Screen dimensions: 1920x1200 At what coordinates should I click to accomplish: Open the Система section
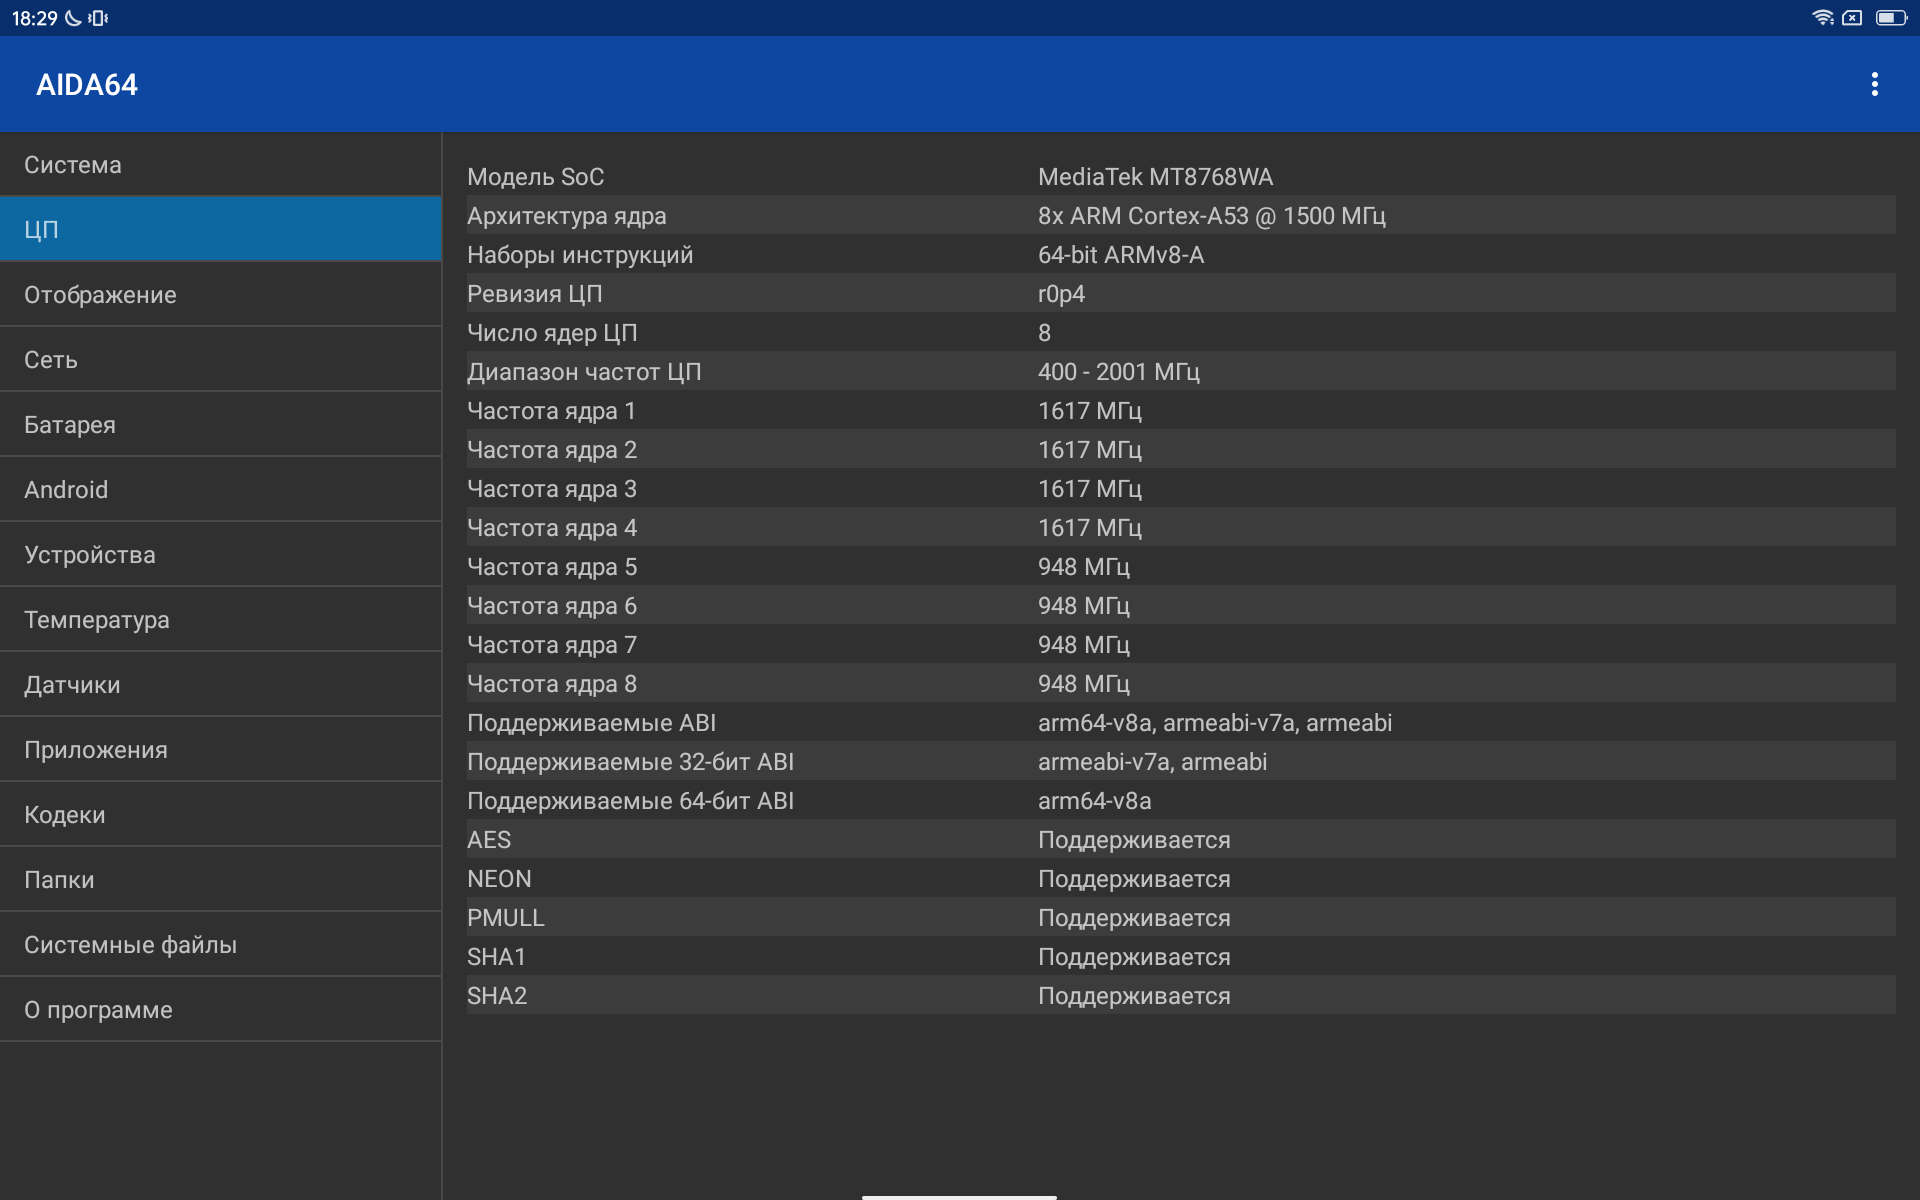tap(220, 164)
